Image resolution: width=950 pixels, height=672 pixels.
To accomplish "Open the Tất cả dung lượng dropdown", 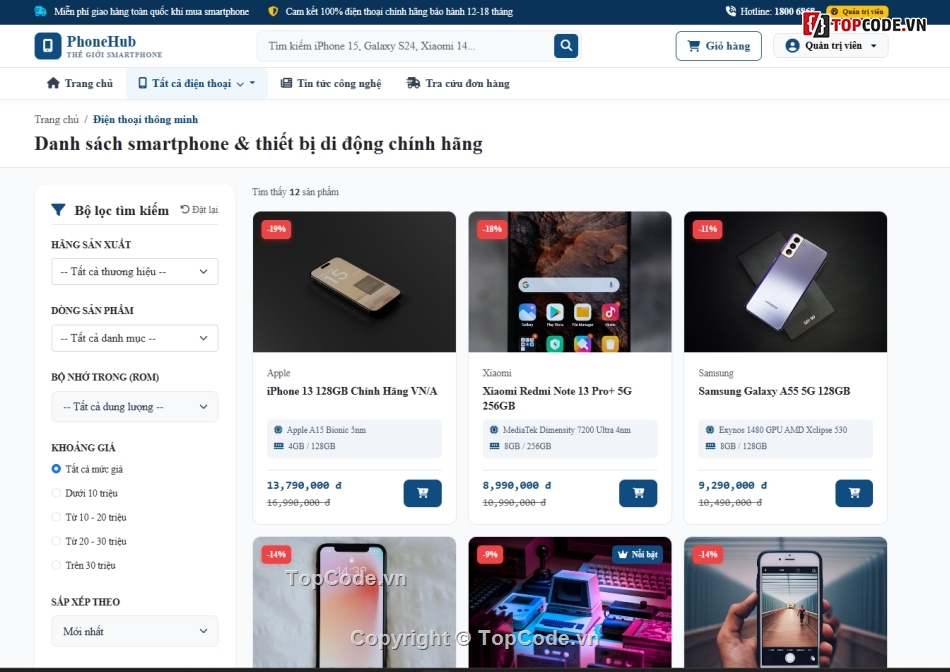I will (x=135, y=407).
